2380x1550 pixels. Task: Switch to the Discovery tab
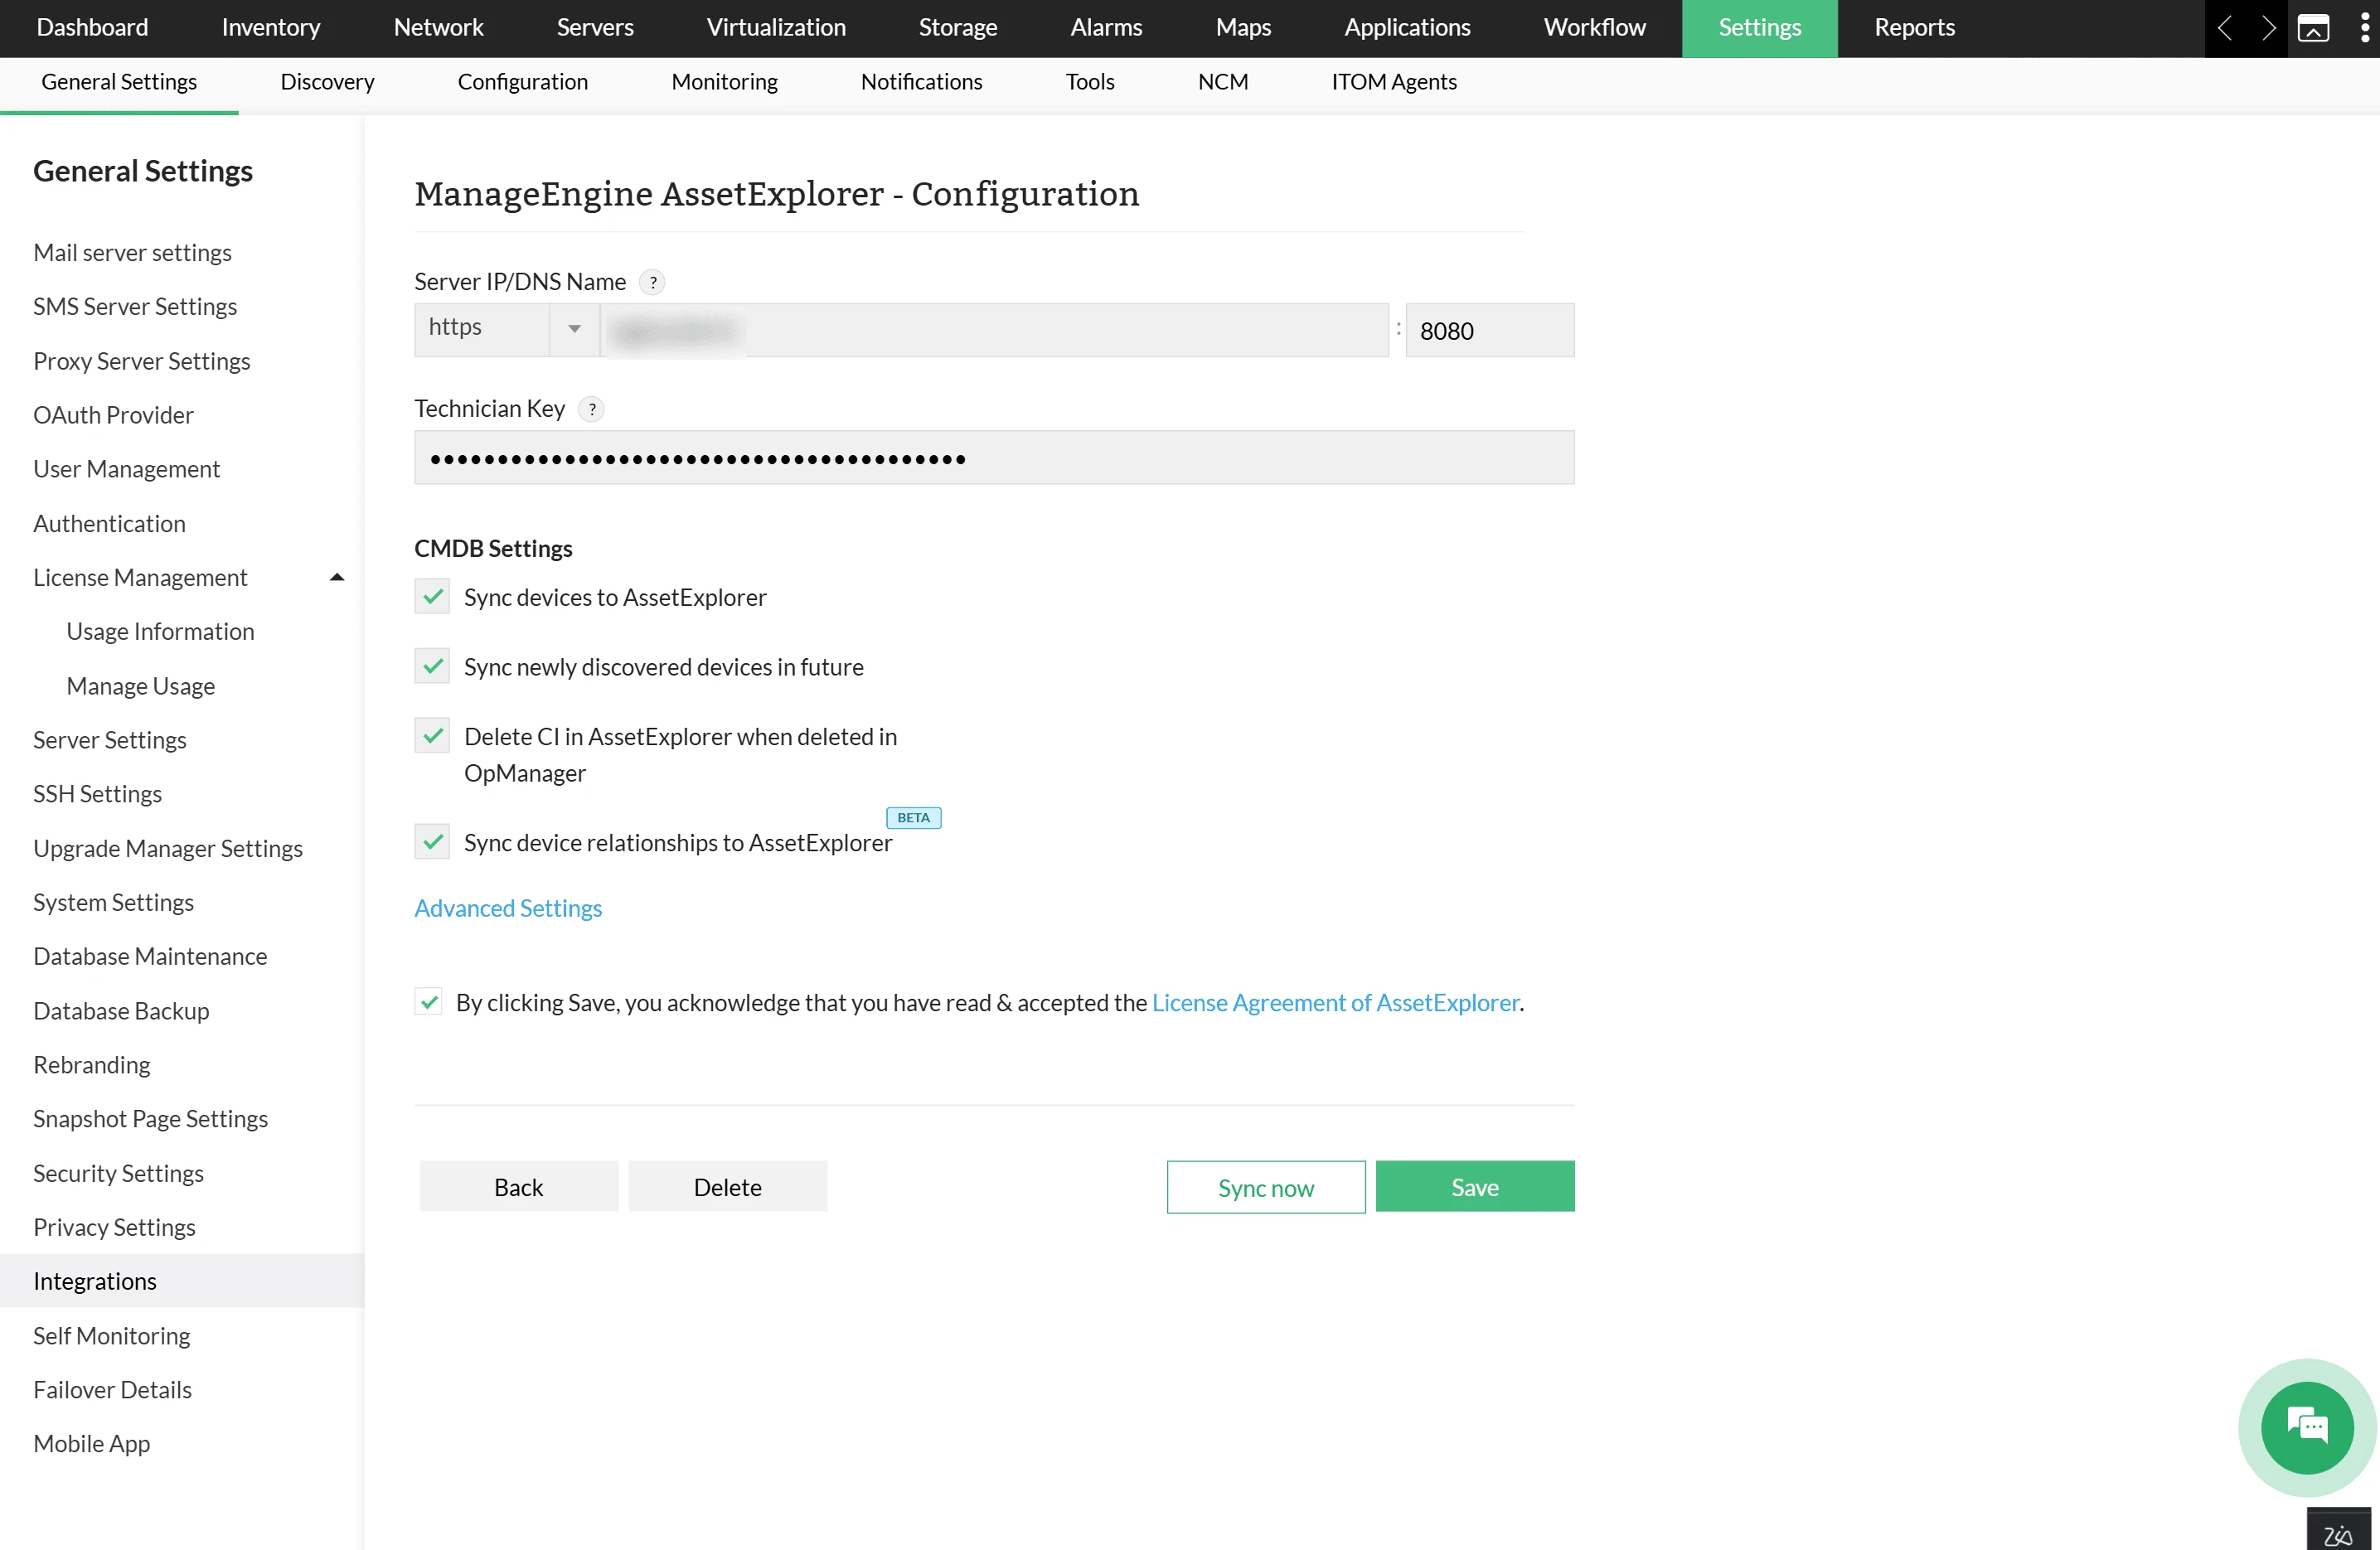click(x=327, y=82)
